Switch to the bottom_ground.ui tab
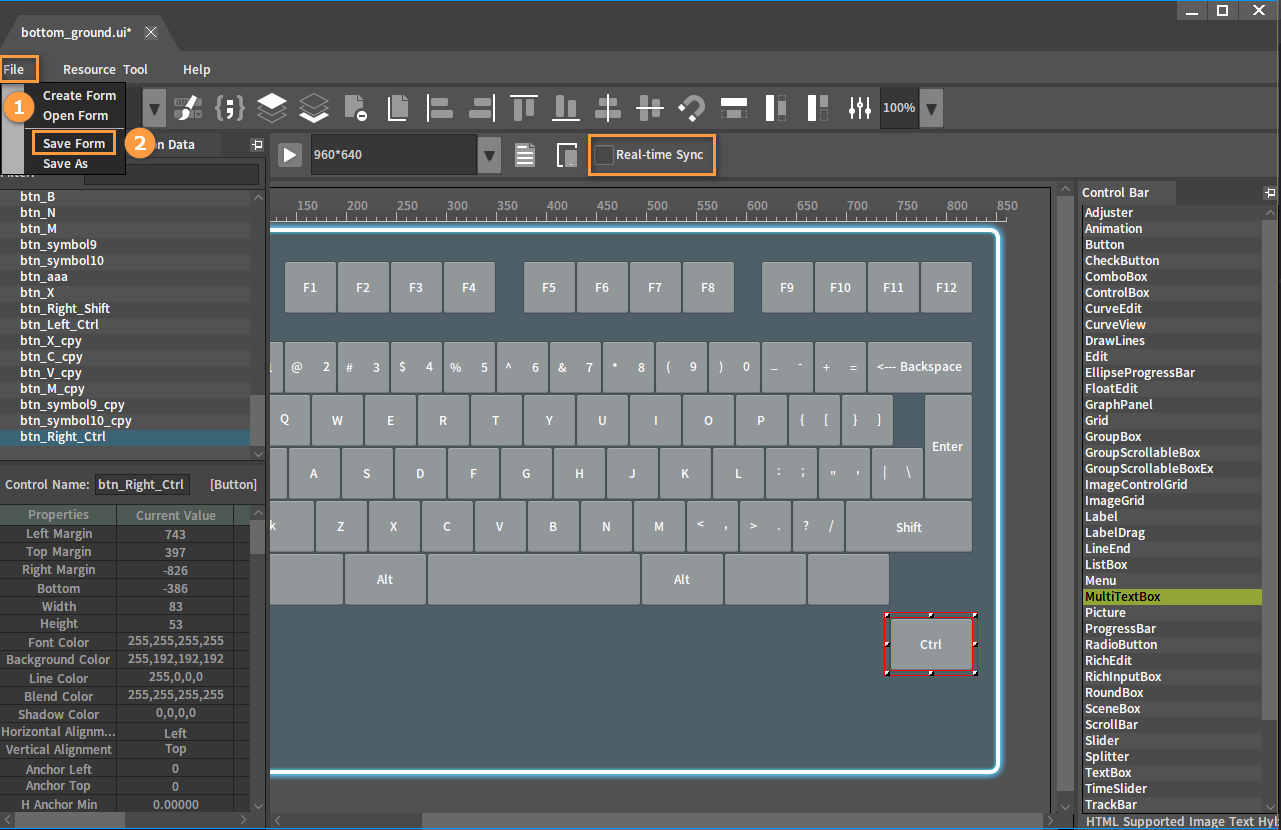Image resolution: width=1281 pixels, height=830 pixels. 76,32
